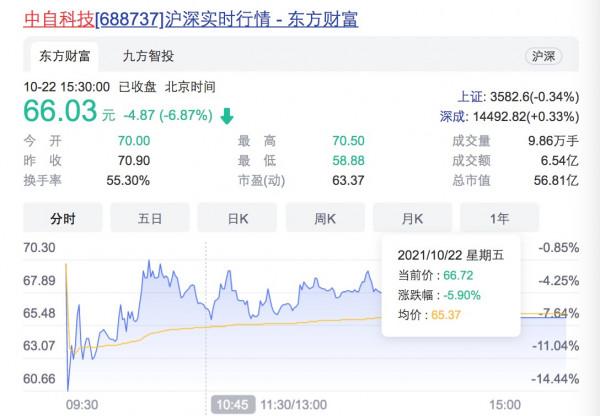The width and height of the screenshot is (600, 416).
Task: Click the current price 66.03
Action: [60, 111]
